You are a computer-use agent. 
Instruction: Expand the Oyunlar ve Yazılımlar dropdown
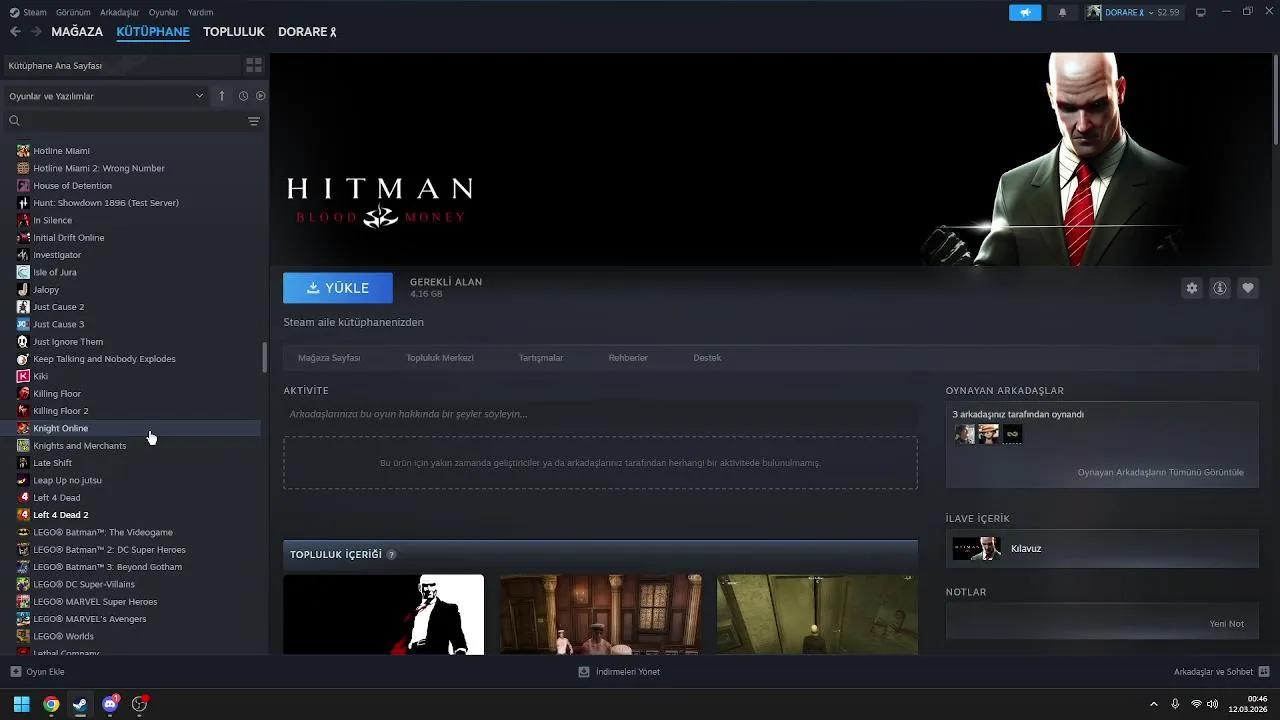pos(106,96)
